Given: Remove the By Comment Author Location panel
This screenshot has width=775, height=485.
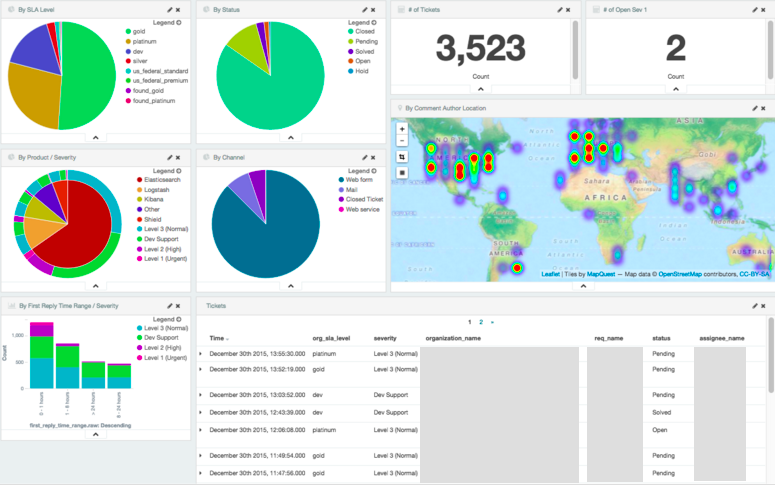Looking at the screenshot, I should tap(763, 108).
